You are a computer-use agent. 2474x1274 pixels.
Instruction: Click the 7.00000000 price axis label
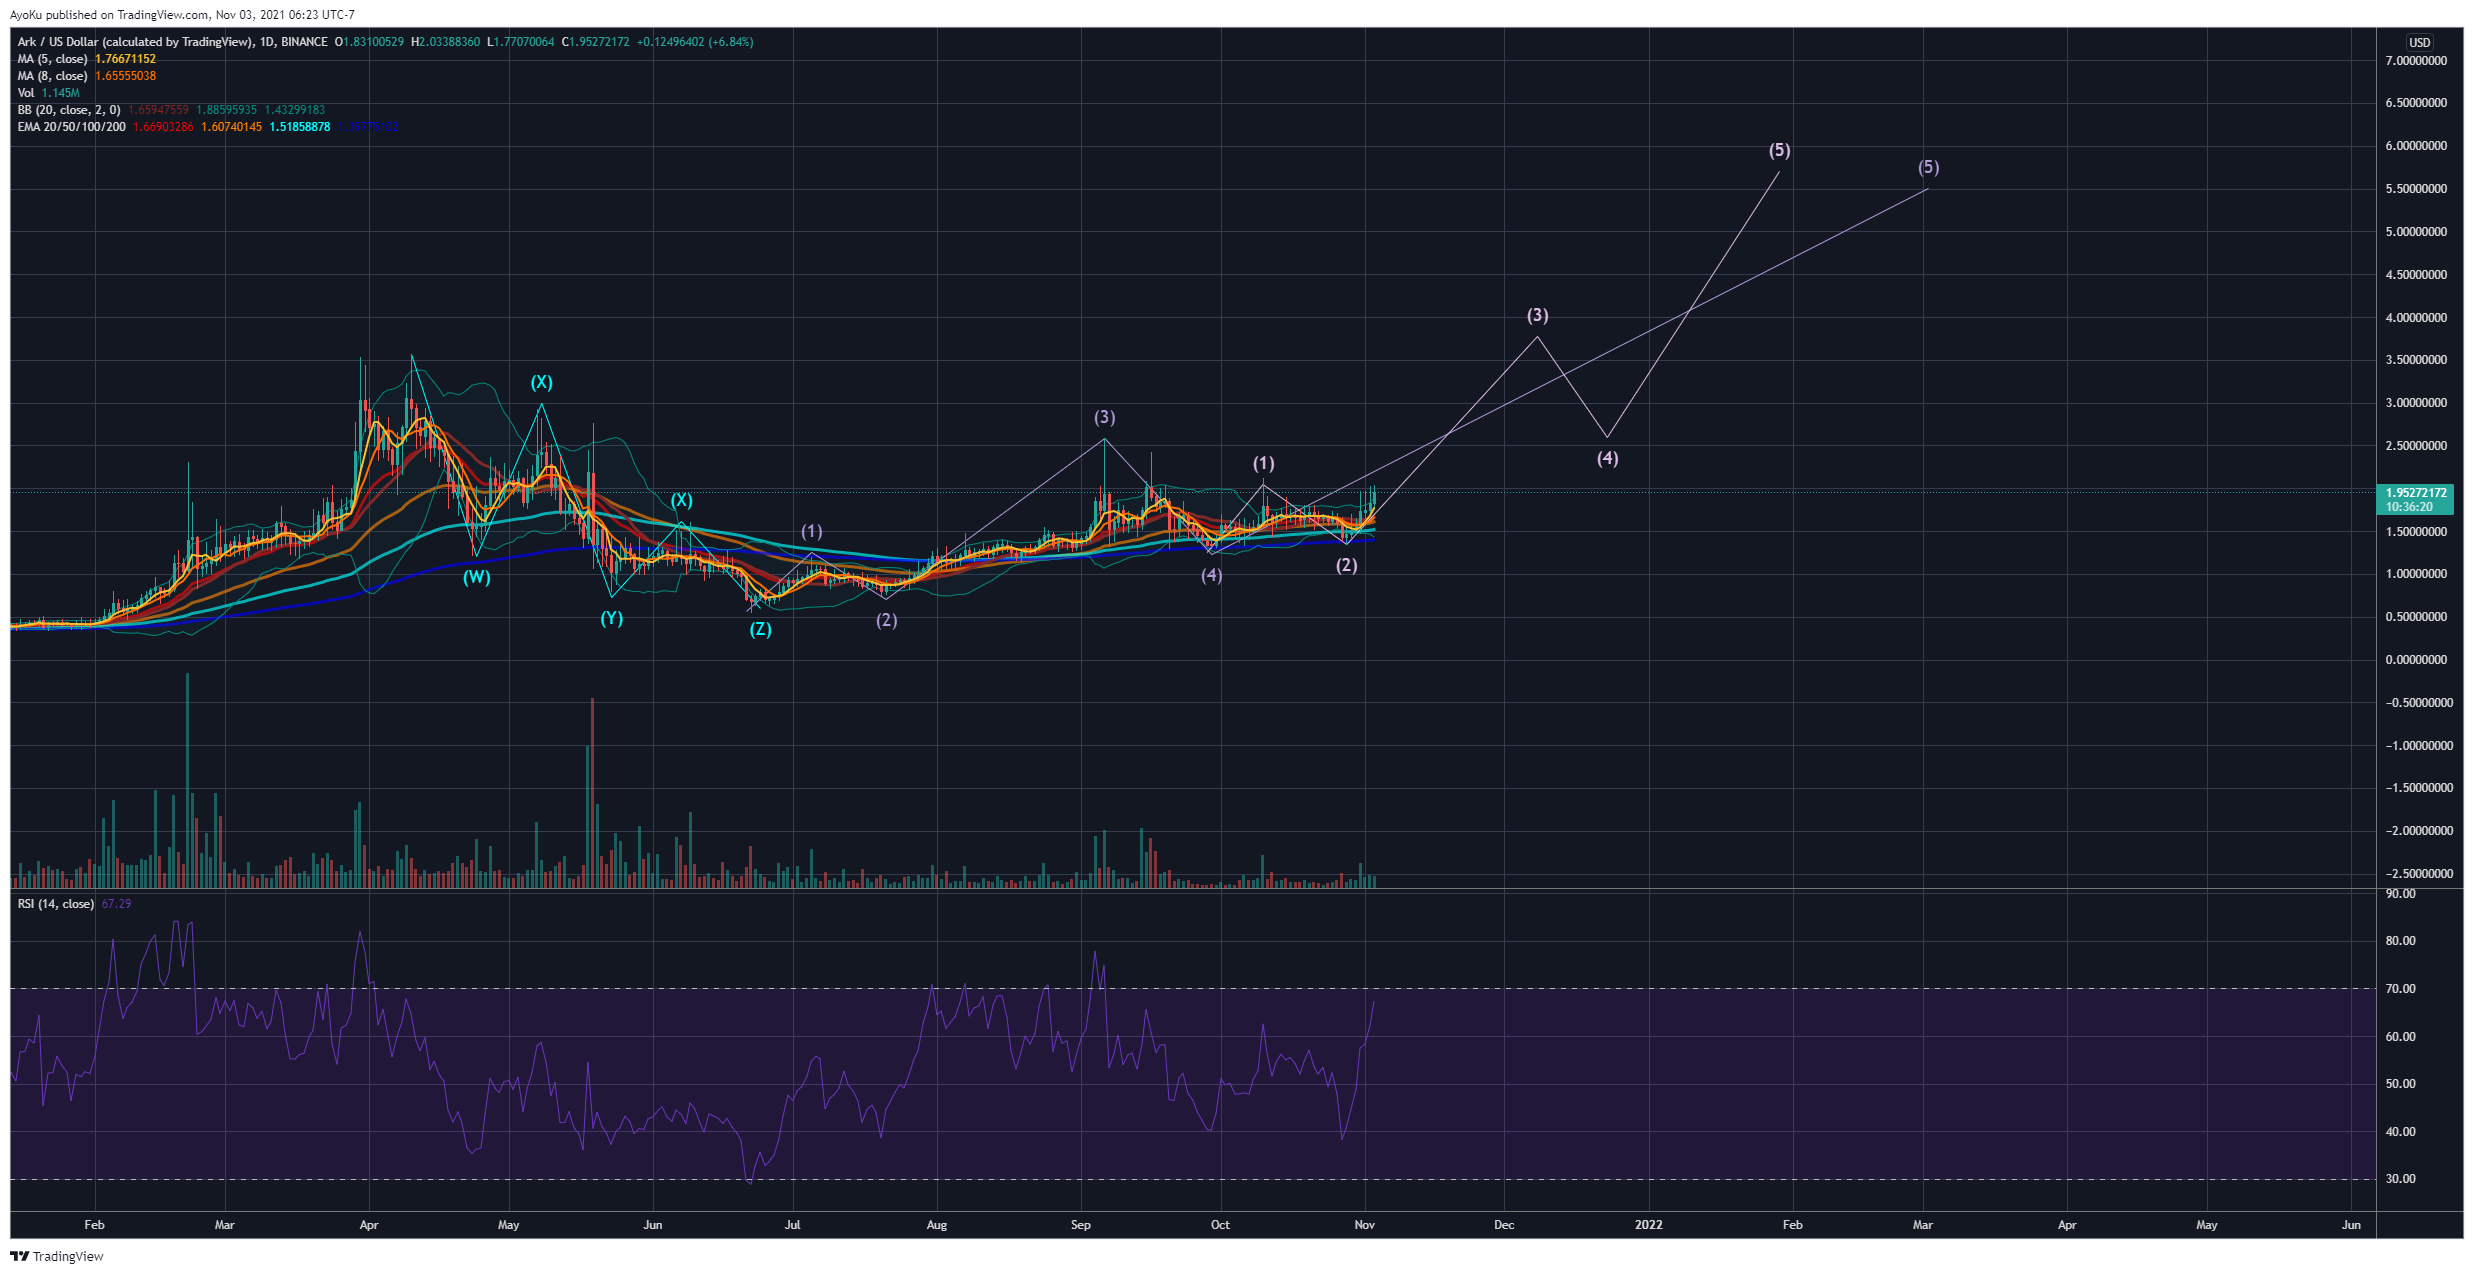tap(2416, 61)
